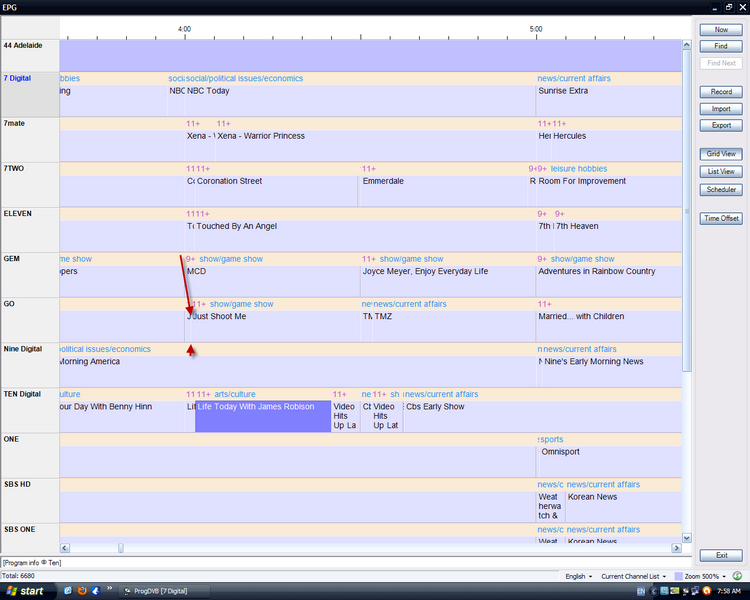The height and width of the screenshot is (600, 750).
Task: Click the EN language indicator in tray
Action: 641,591
